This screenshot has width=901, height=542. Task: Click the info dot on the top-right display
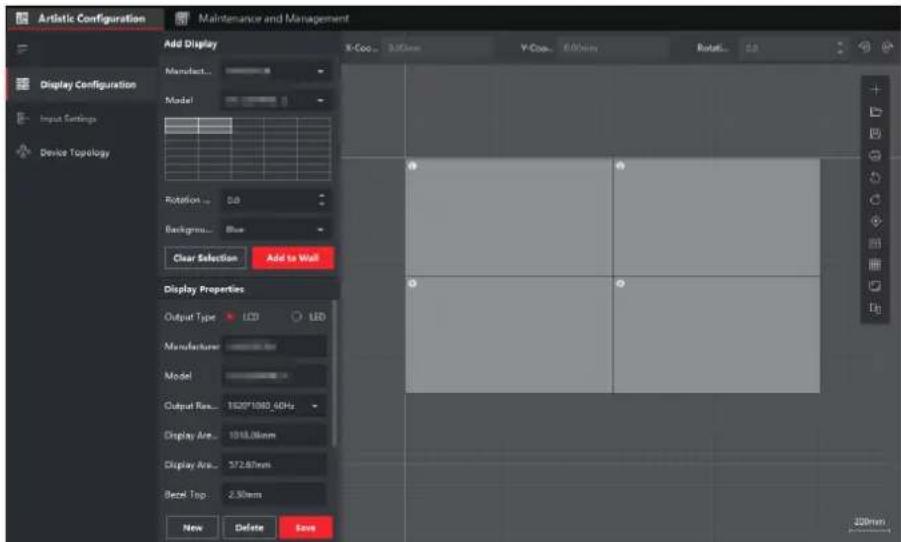620,166
